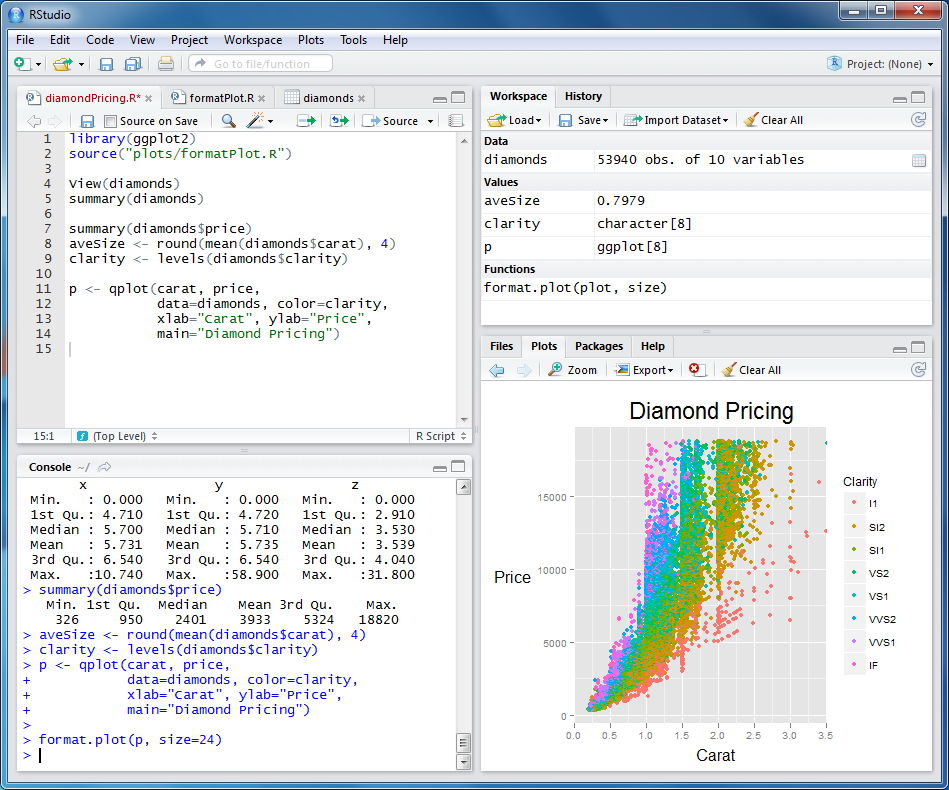Screen dimensions: 949x790
Task: Open the Tools menu
Action: (353, 40)
